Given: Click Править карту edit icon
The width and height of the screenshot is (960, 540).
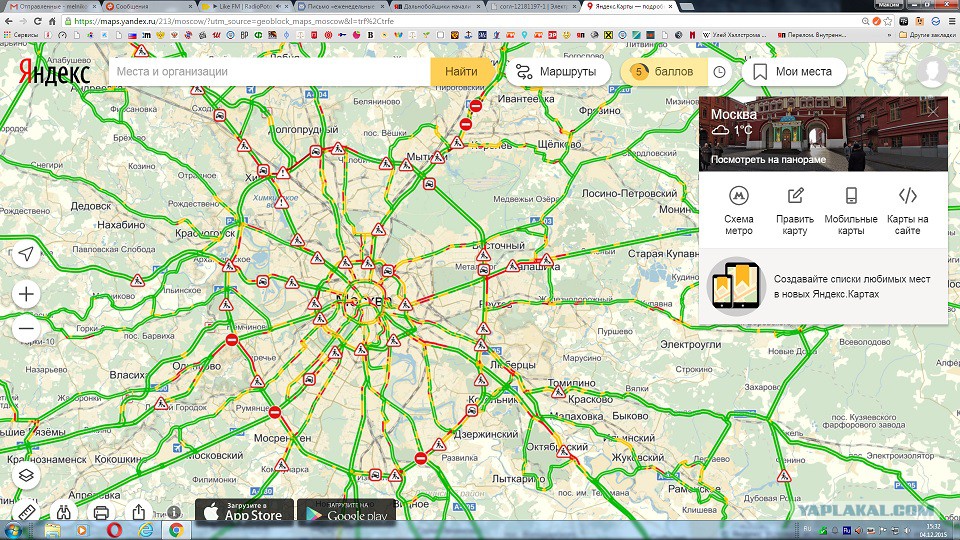Looking at the screenshot, I should coord(795,211).
